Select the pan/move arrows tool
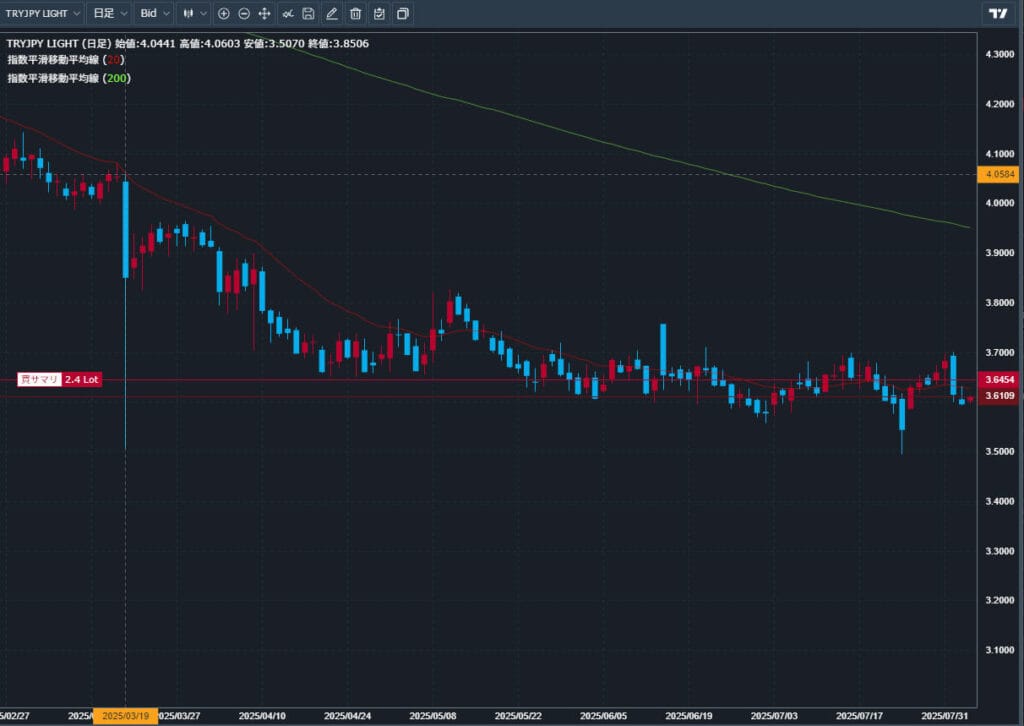1024x726 pixels. coord(264,13)
